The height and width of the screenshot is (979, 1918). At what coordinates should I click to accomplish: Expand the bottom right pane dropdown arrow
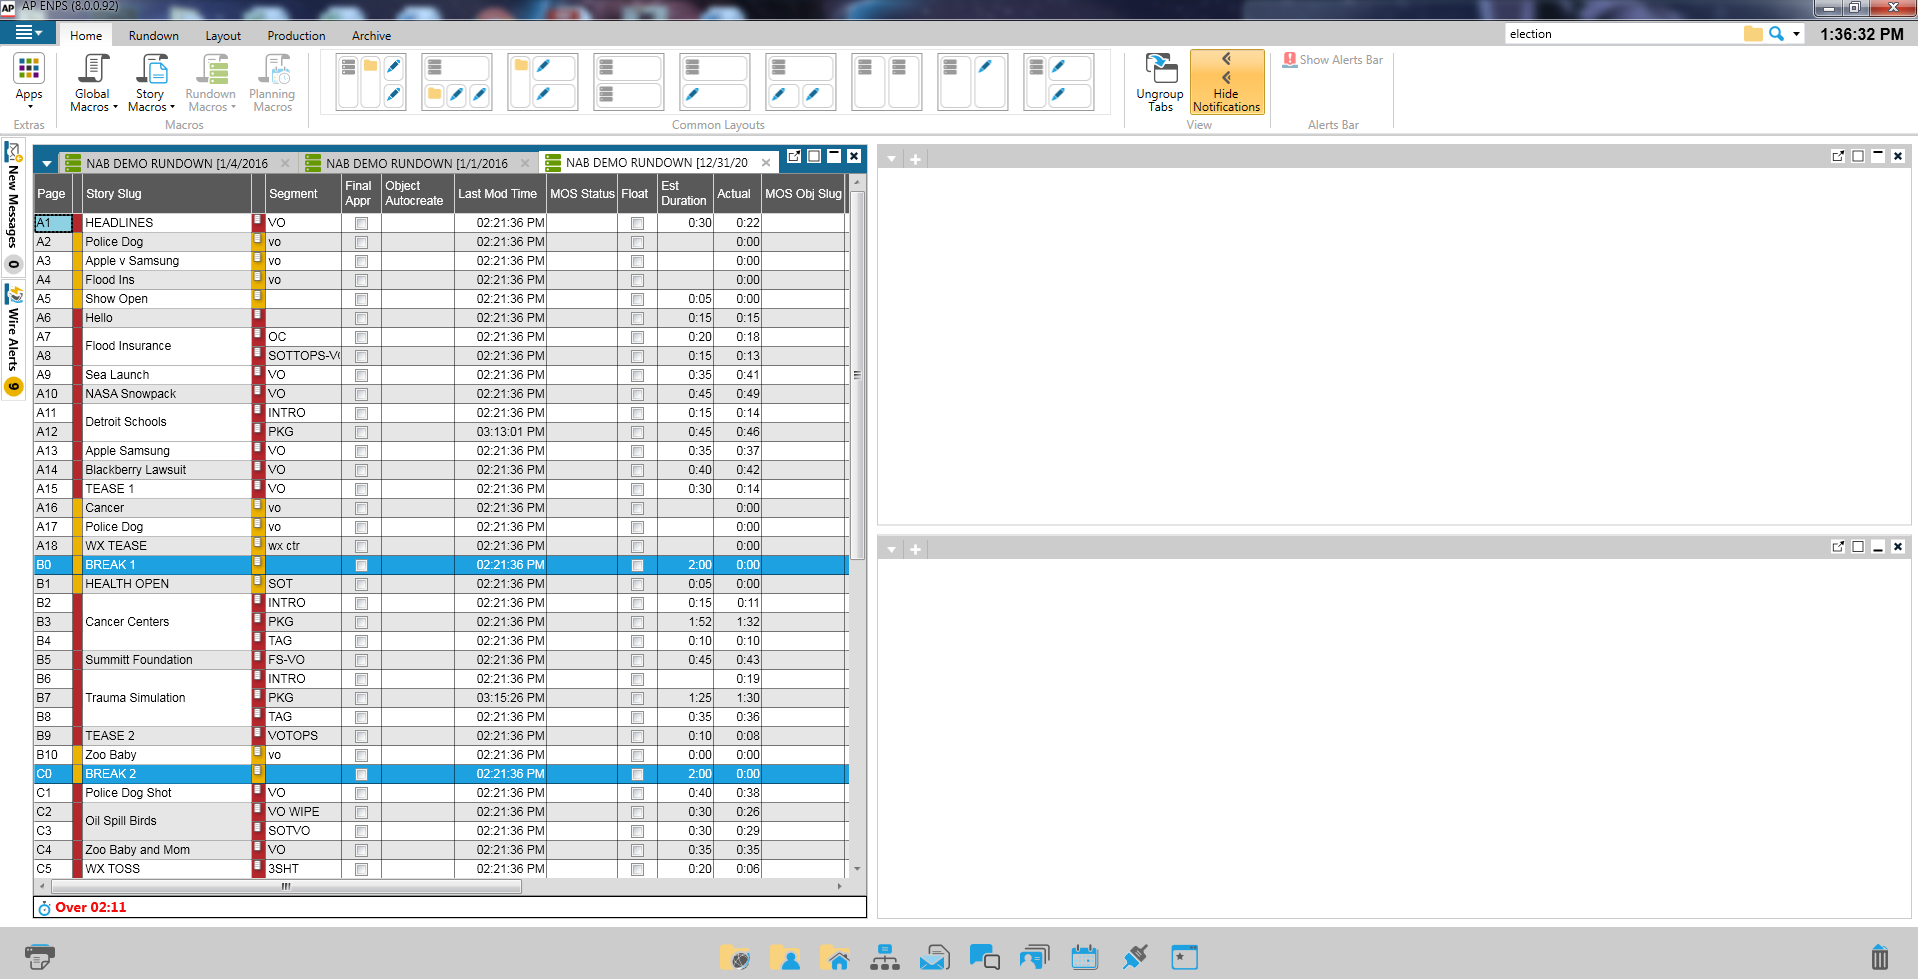891,550
